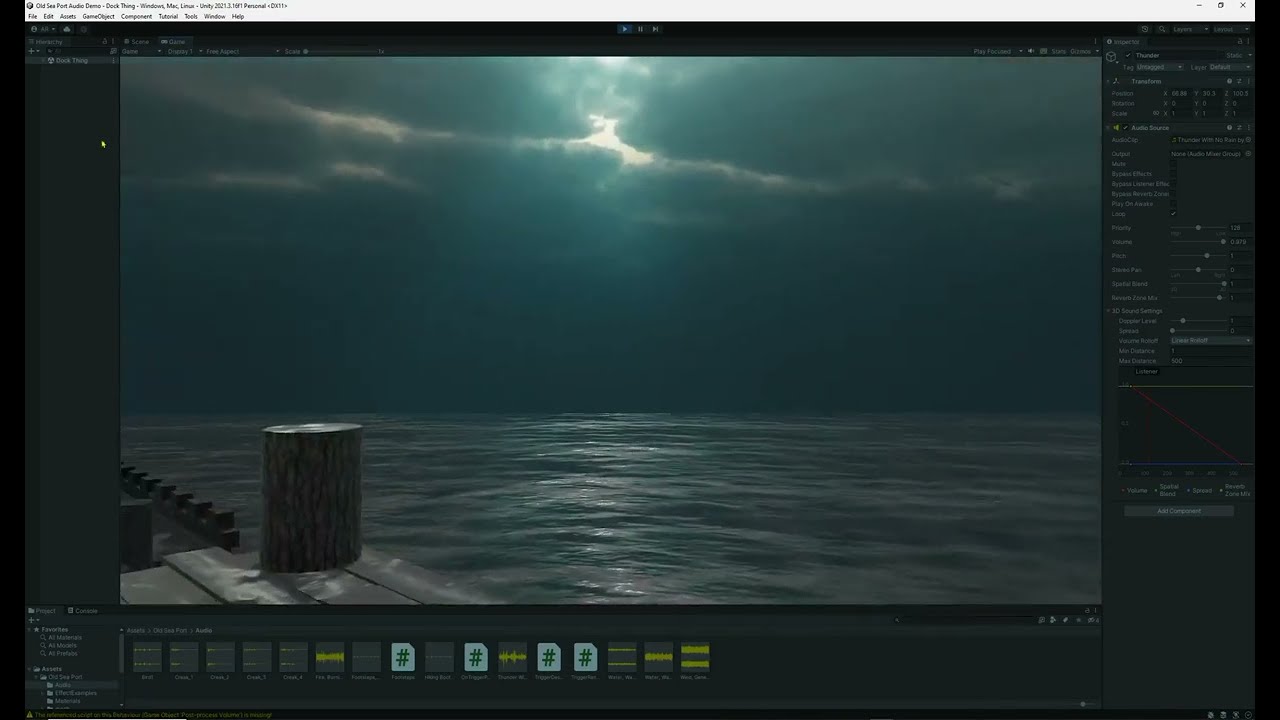Open the Window menu
1280x720 pixels.
tap(214, 16)
